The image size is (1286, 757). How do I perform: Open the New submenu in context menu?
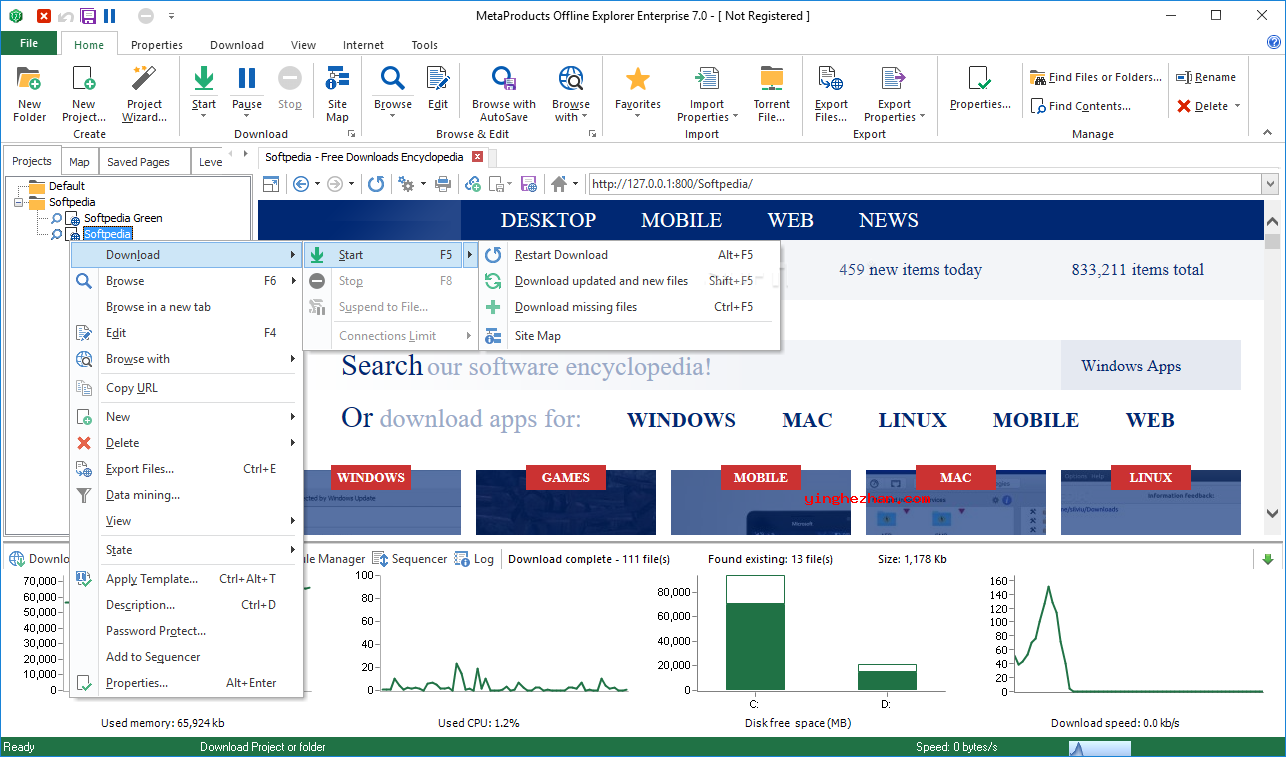[186, 417]
